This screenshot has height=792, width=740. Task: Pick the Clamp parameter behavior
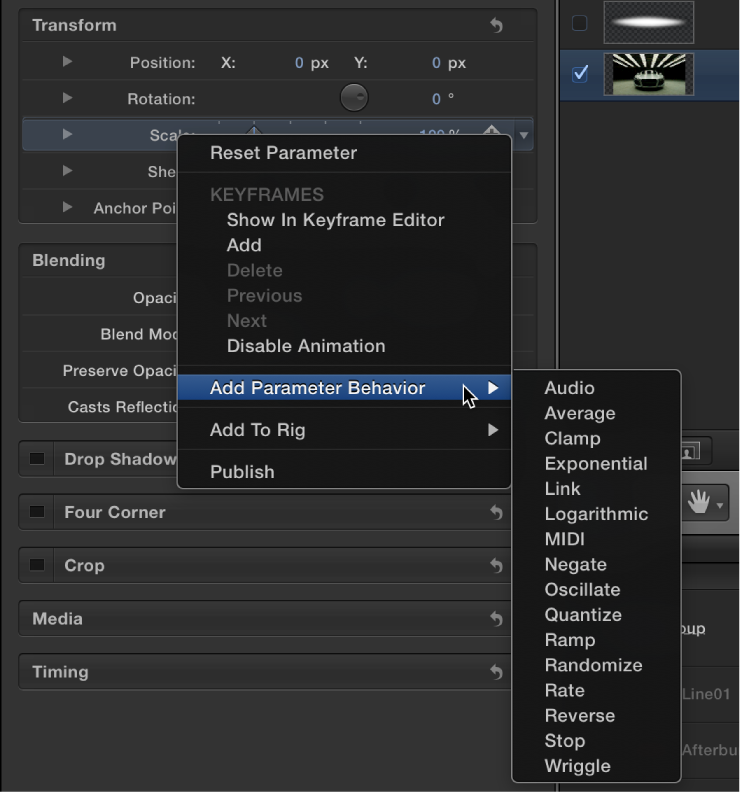coord(596,438)
